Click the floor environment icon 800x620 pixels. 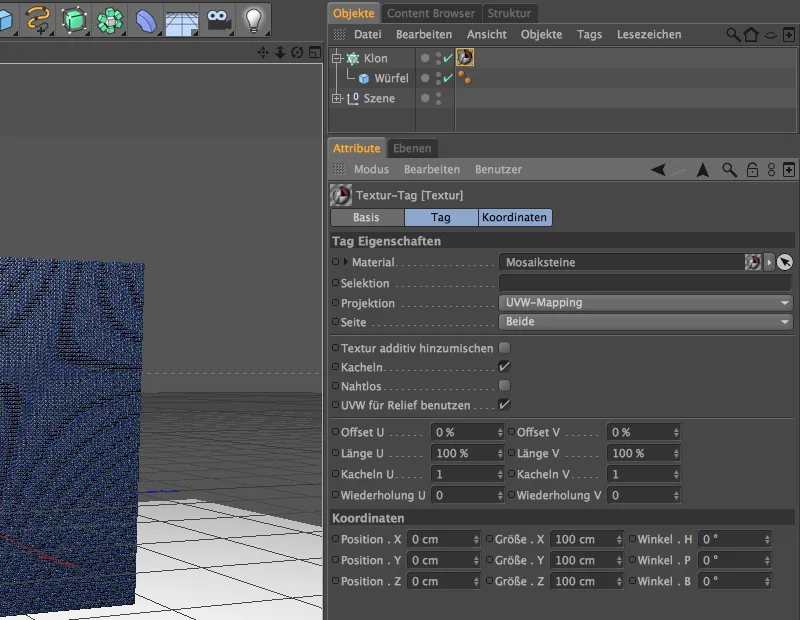pos(182,22)
